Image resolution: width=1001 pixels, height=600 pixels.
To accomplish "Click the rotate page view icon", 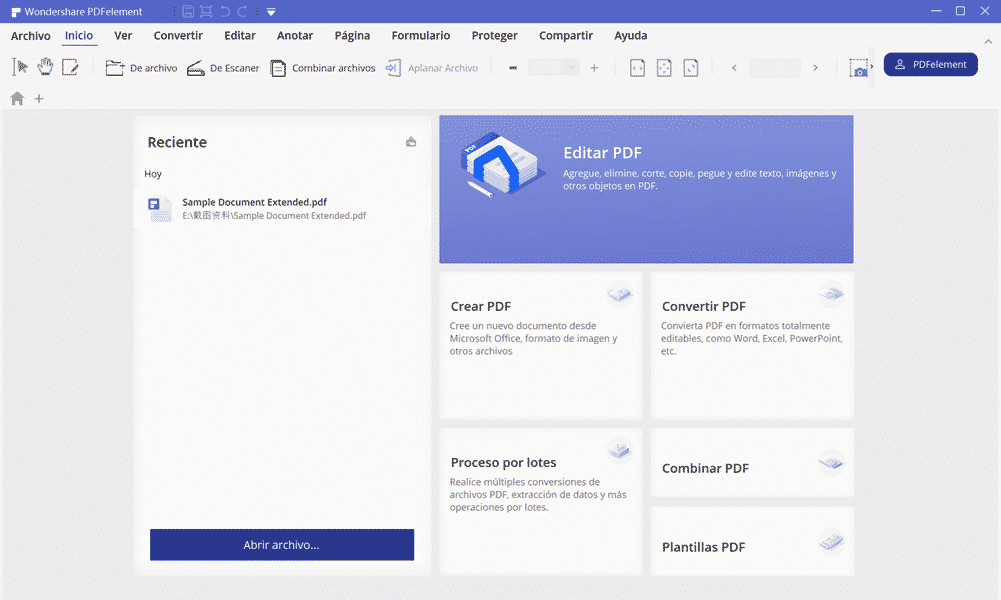I will pyautogui.click(x=691, y=68).
